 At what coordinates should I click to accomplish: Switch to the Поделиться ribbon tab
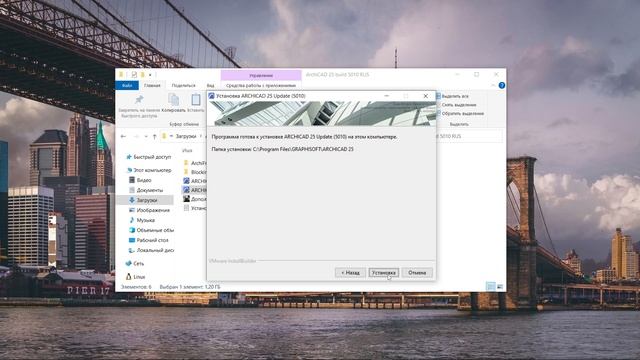[x=183, y=85]
